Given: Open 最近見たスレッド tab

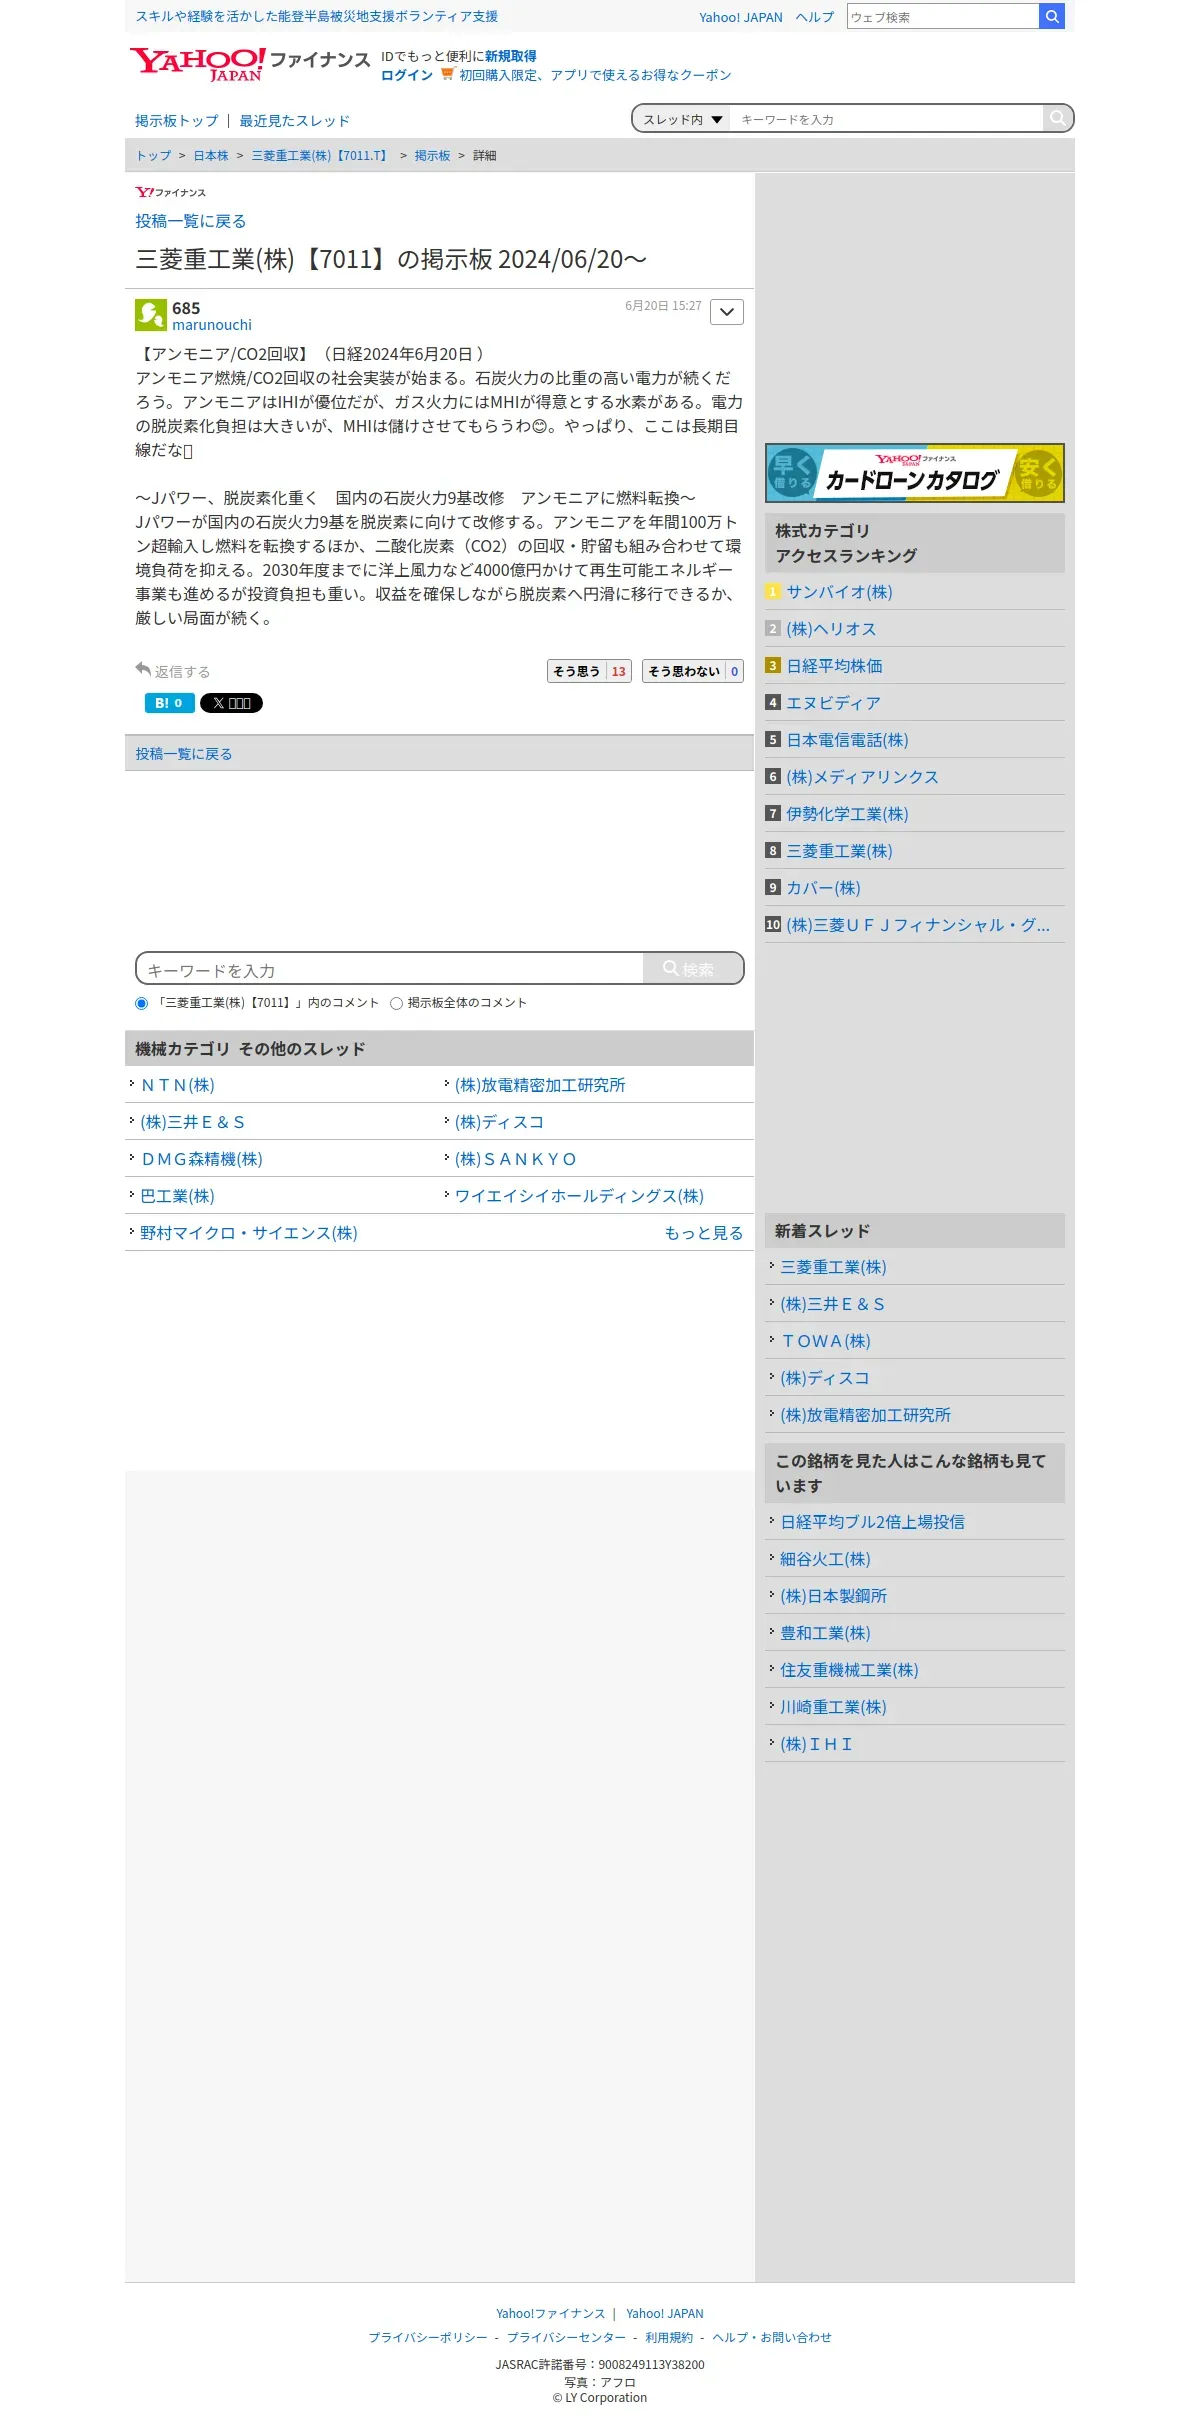Looking at the screenshot, I should pos(294,121).
